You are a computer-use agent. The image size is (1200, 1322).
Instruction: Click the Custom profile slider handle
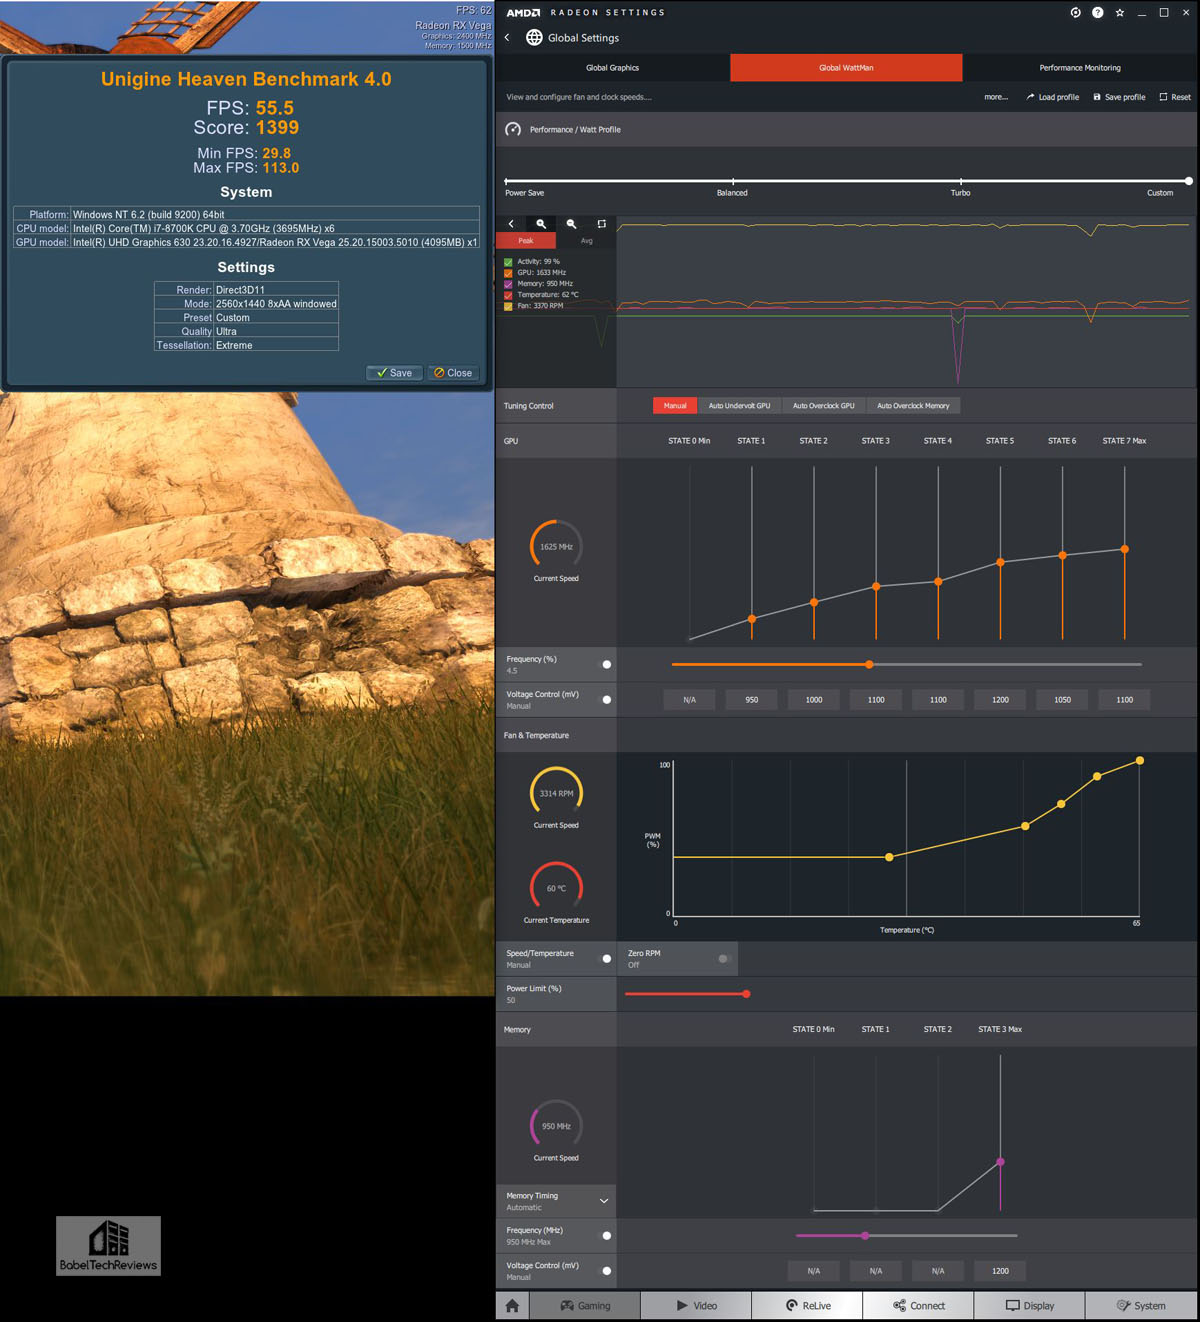(1188, 181)
